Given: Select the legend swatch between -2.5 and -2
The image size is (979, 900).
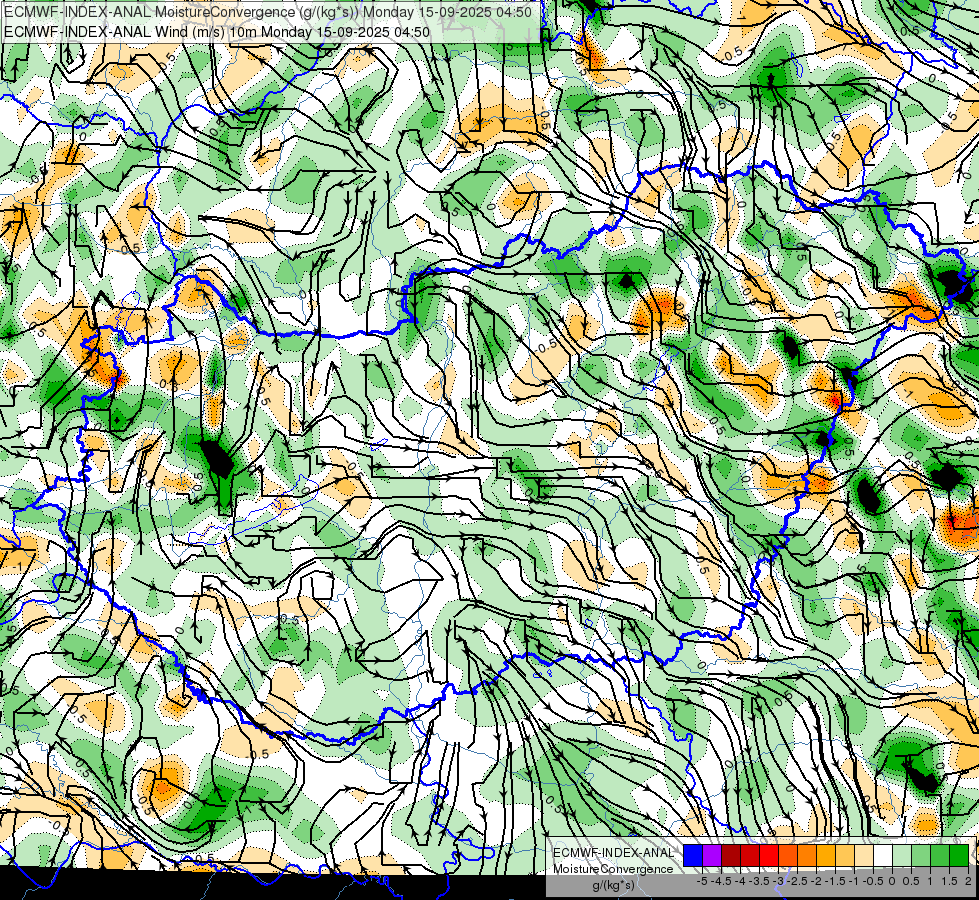Looking at the screenshot, I should 807,856.
